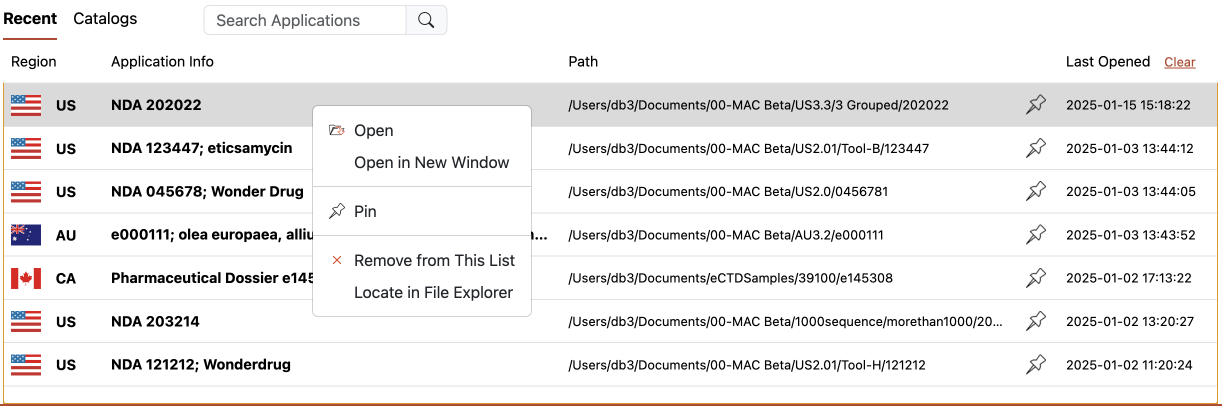Choose Open from the context menu
This screenshot has width=1222, height=406.
point(373,130)
